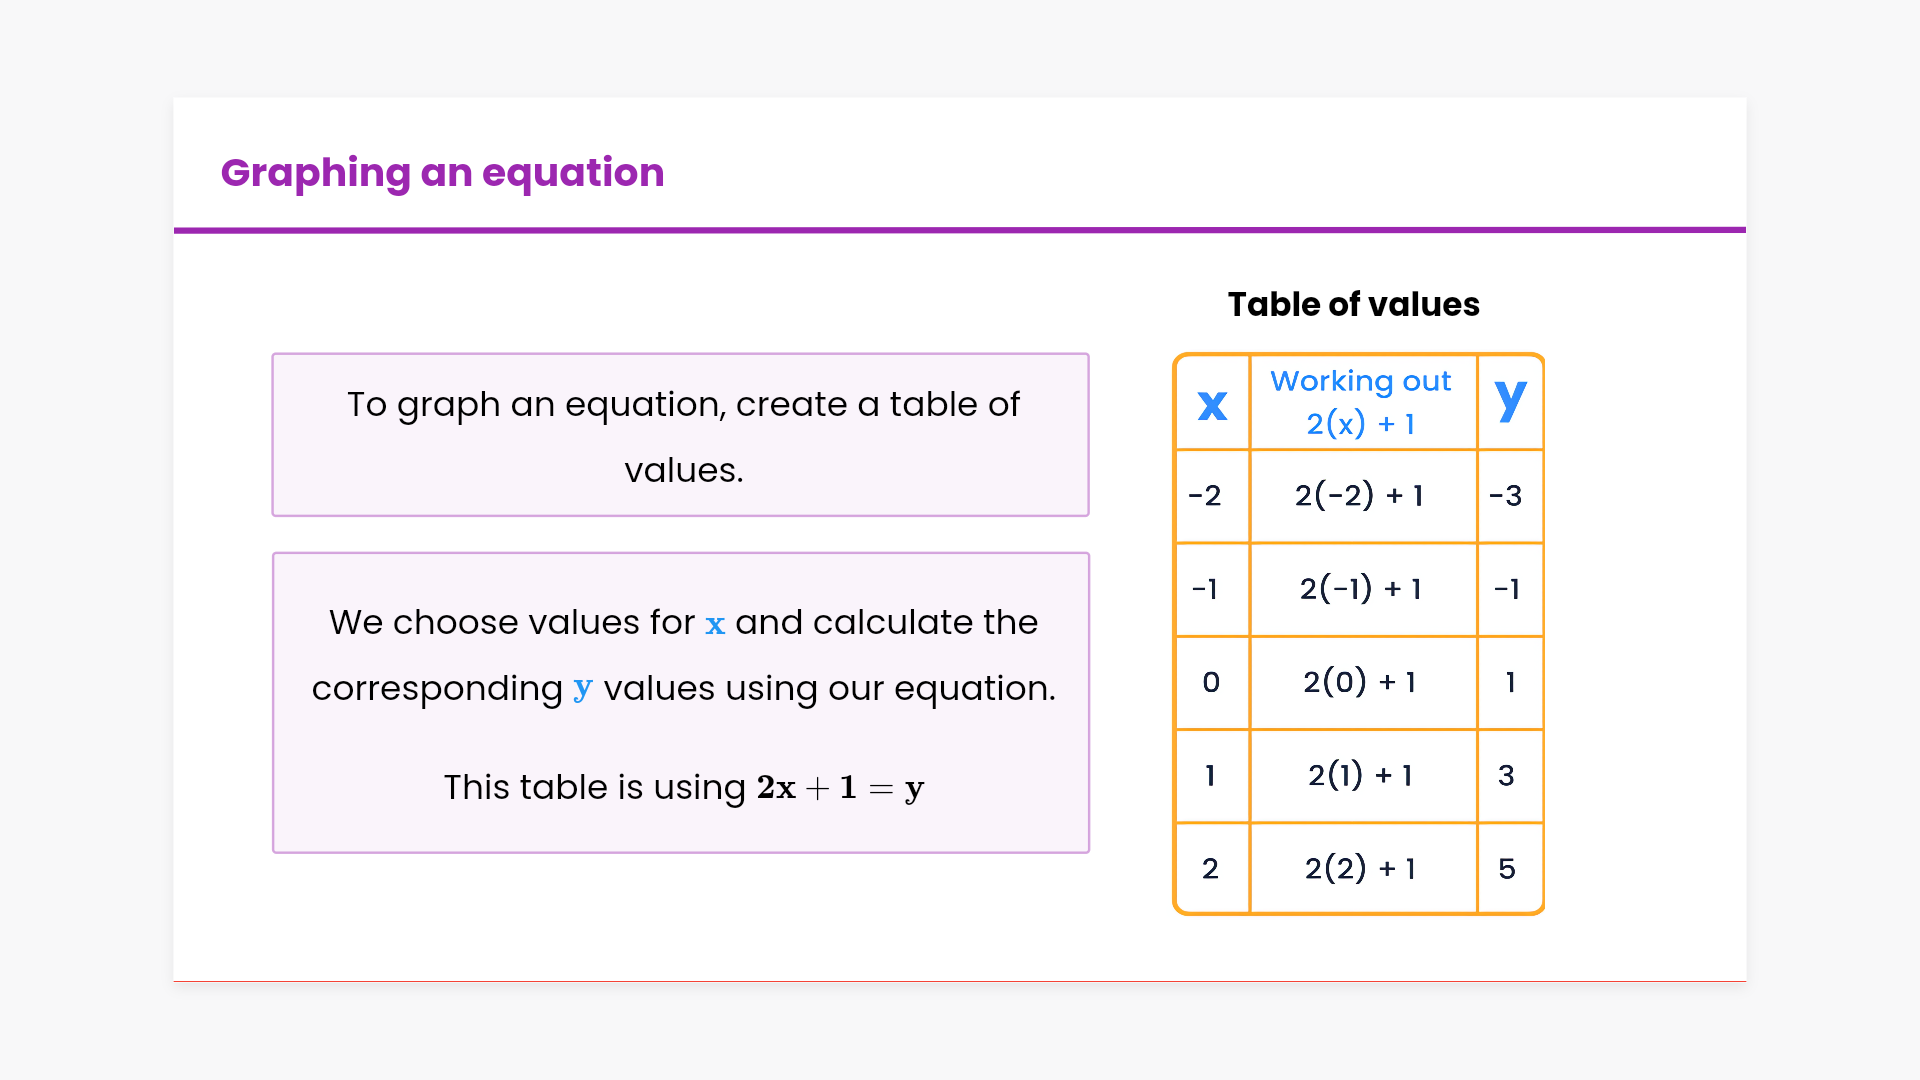Click the table cell showing 2(-1) + 1

tap(1360, 589)
